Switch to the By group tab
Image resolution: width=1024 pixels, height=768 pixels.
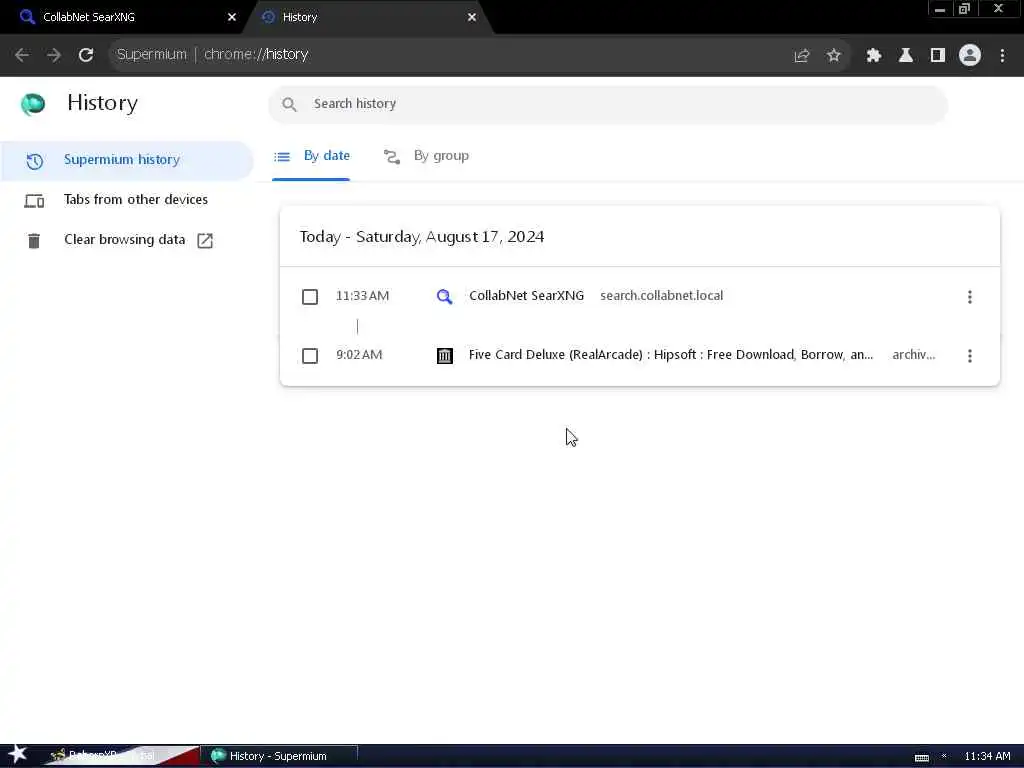426,156
